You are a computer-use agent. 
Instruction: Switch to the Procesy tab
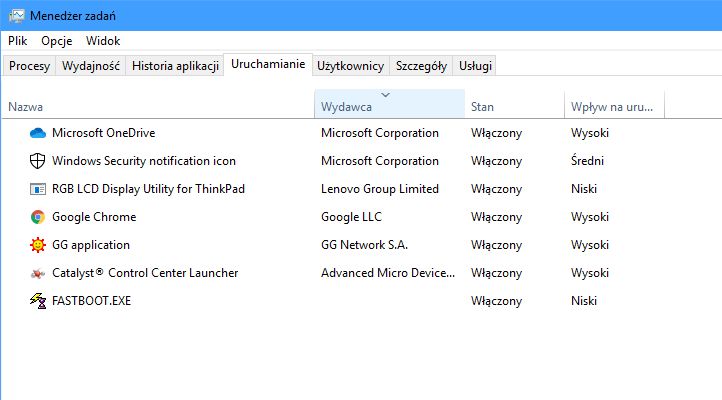pos(29,66)
